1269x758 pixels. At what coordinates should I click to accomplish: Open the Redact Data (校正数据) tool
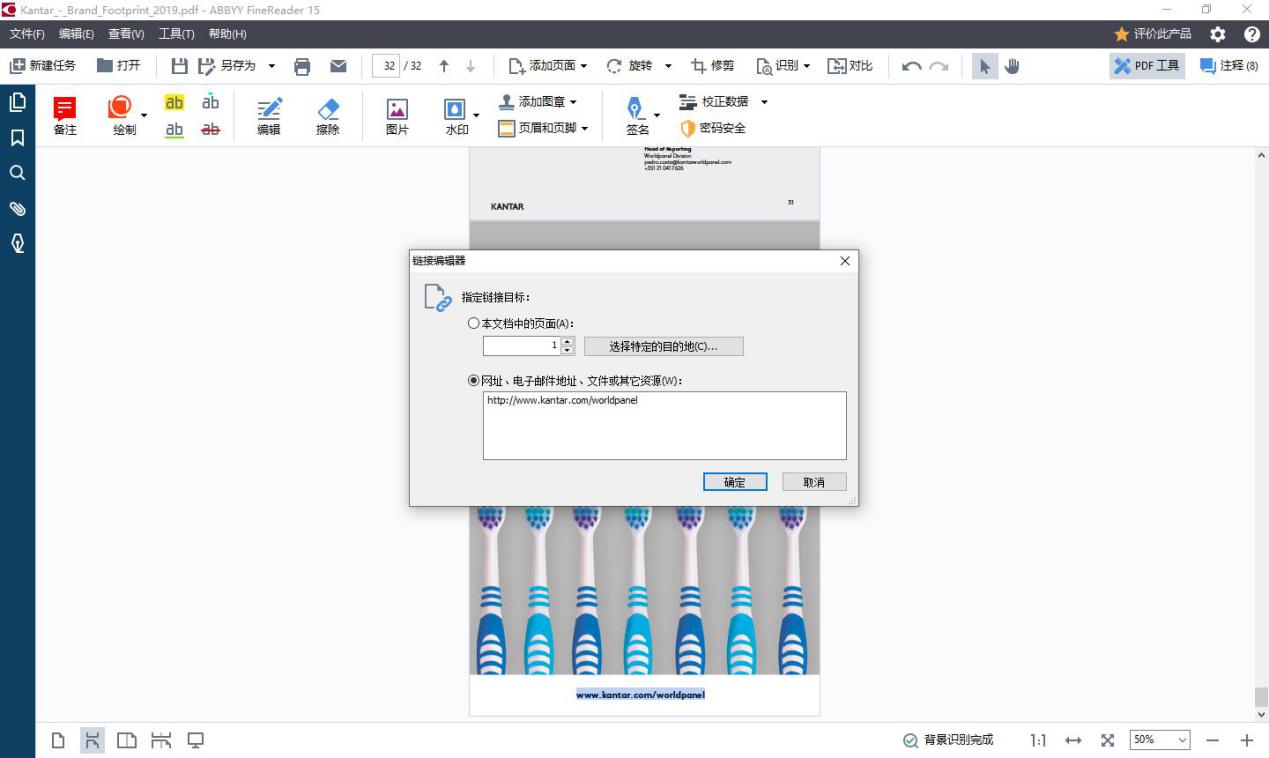pyautogui.click(x=713, y=102)
